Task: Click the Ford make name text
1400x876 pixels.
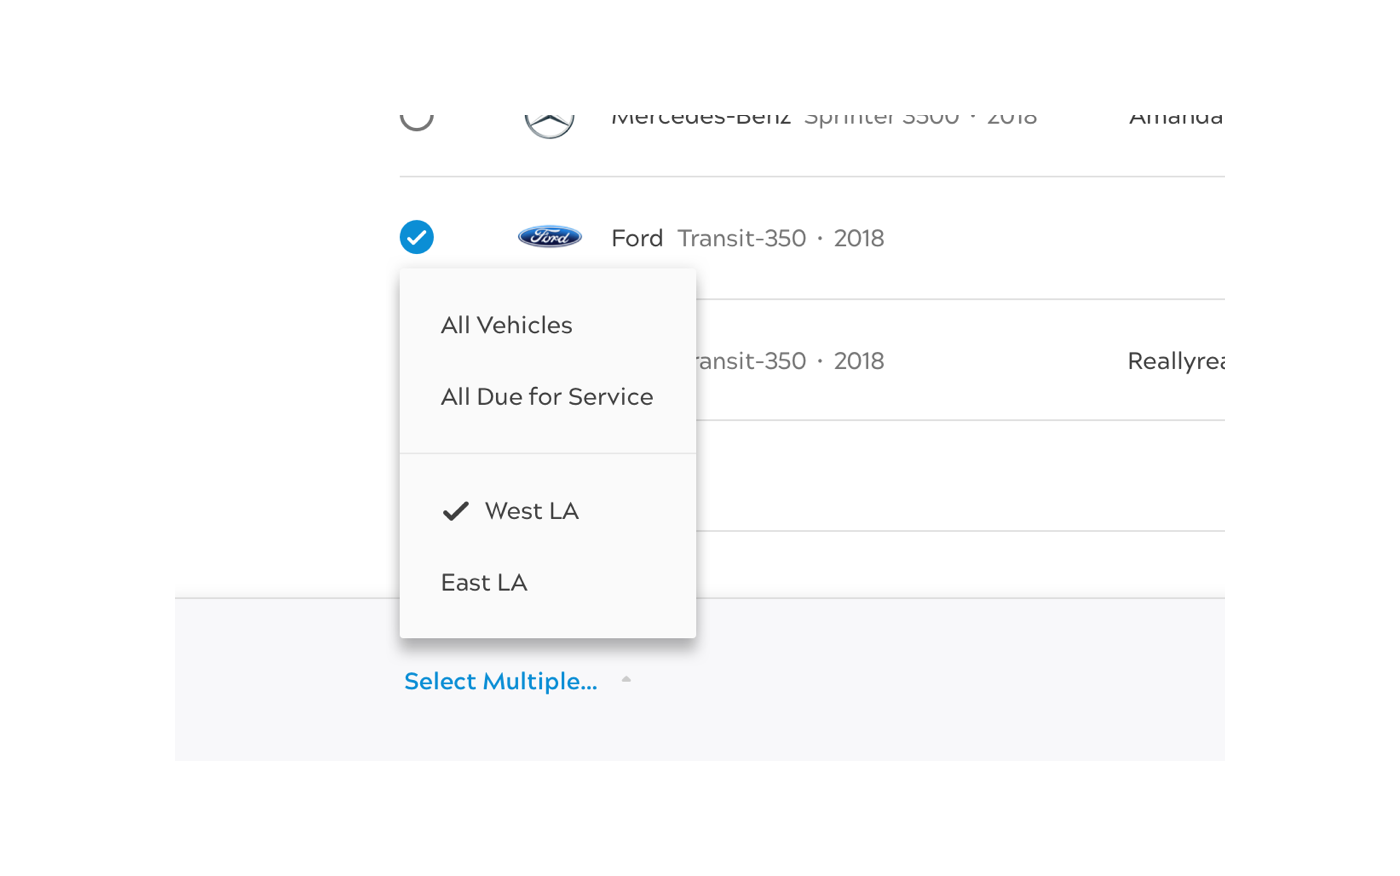Action: [x=637, y=238]
